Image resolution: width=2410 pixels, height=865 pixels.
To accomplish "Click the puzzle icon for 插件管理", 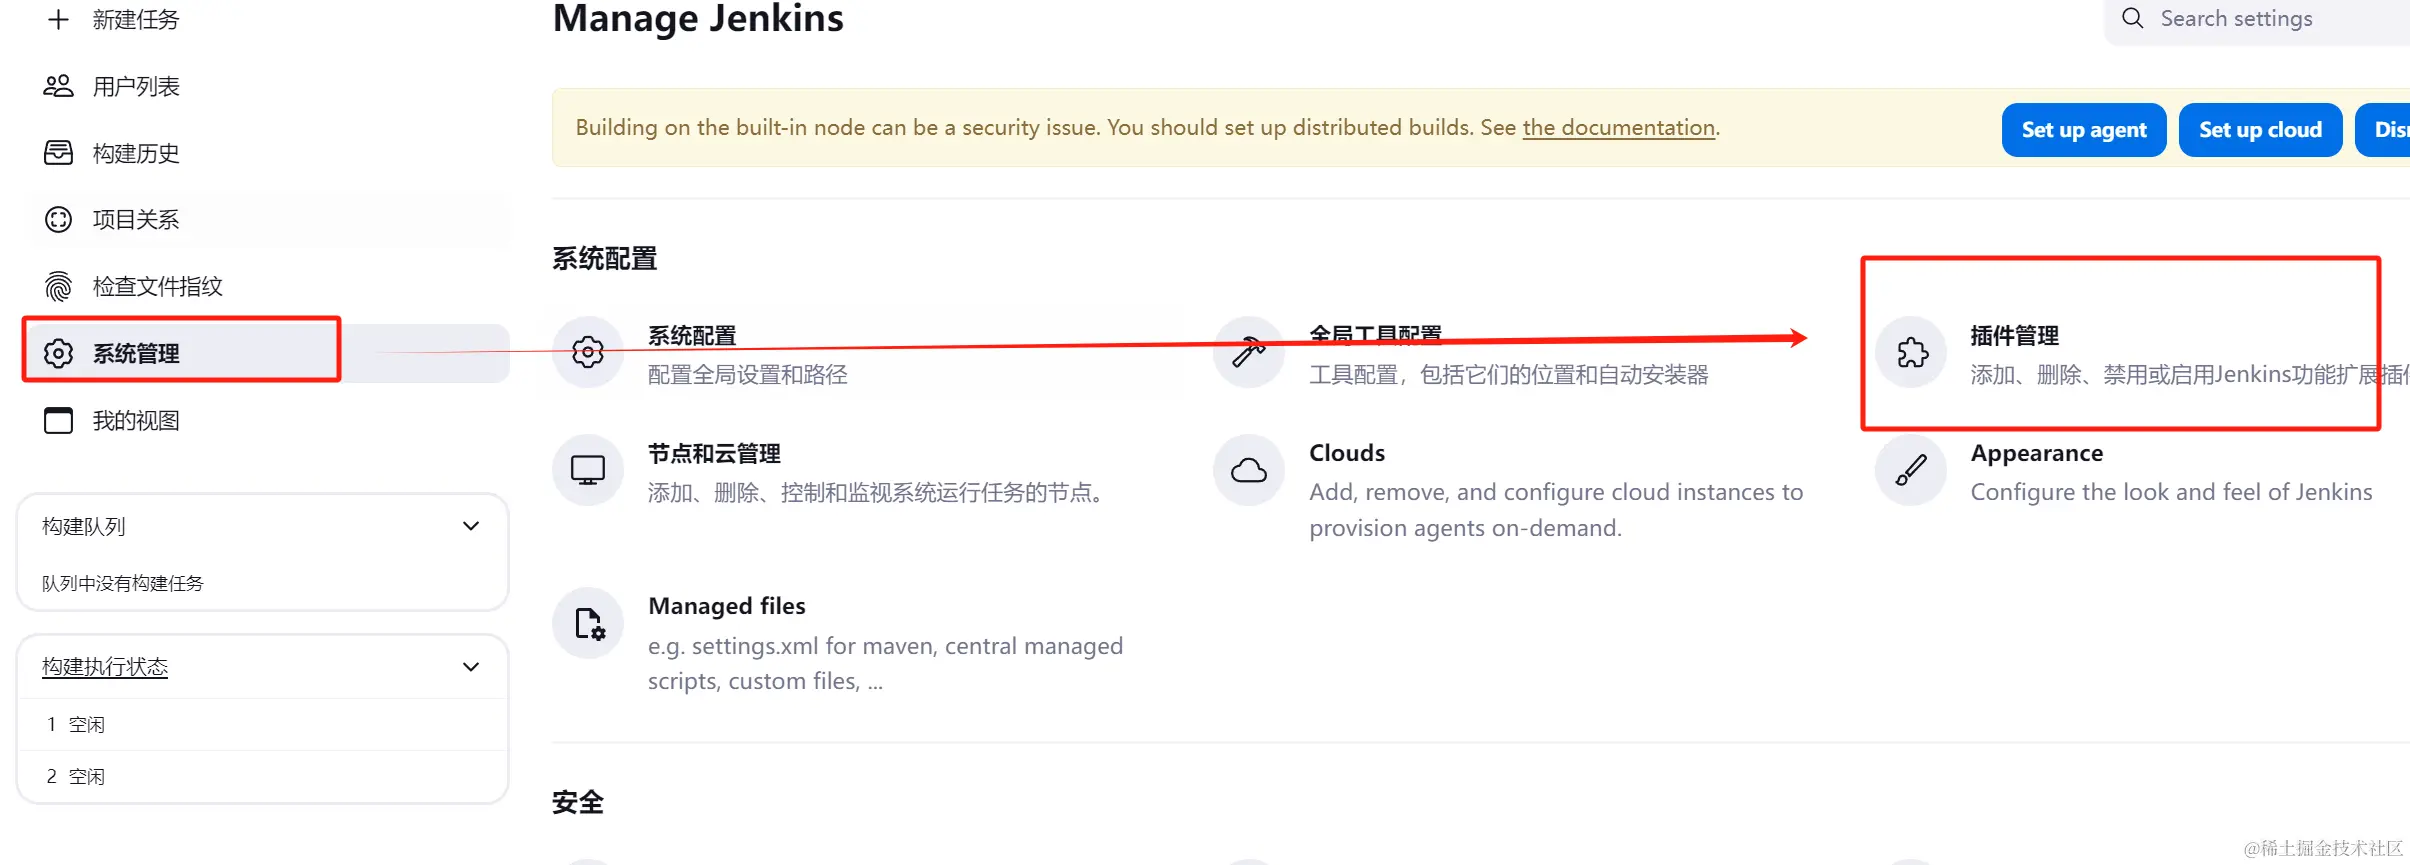I will (1911, 352).
